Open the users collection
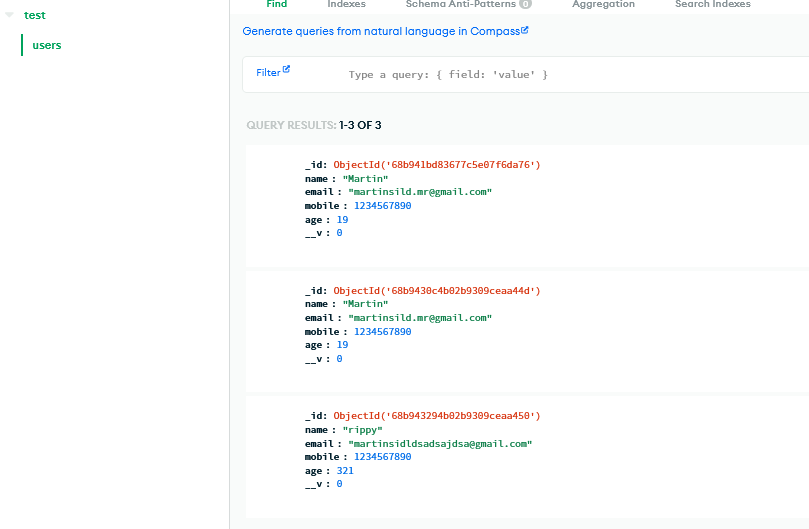809x529 pixels. [x=46, y=45]
